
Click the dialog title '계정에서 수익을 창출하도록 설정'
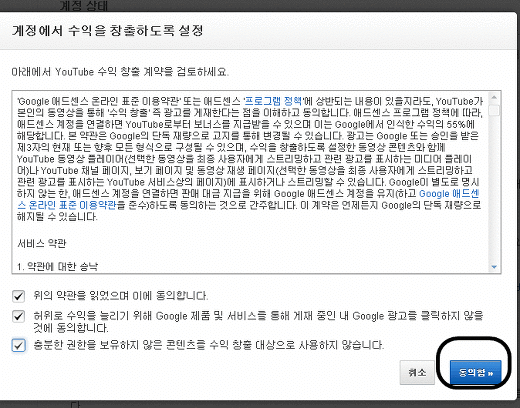tap(108, 31)
